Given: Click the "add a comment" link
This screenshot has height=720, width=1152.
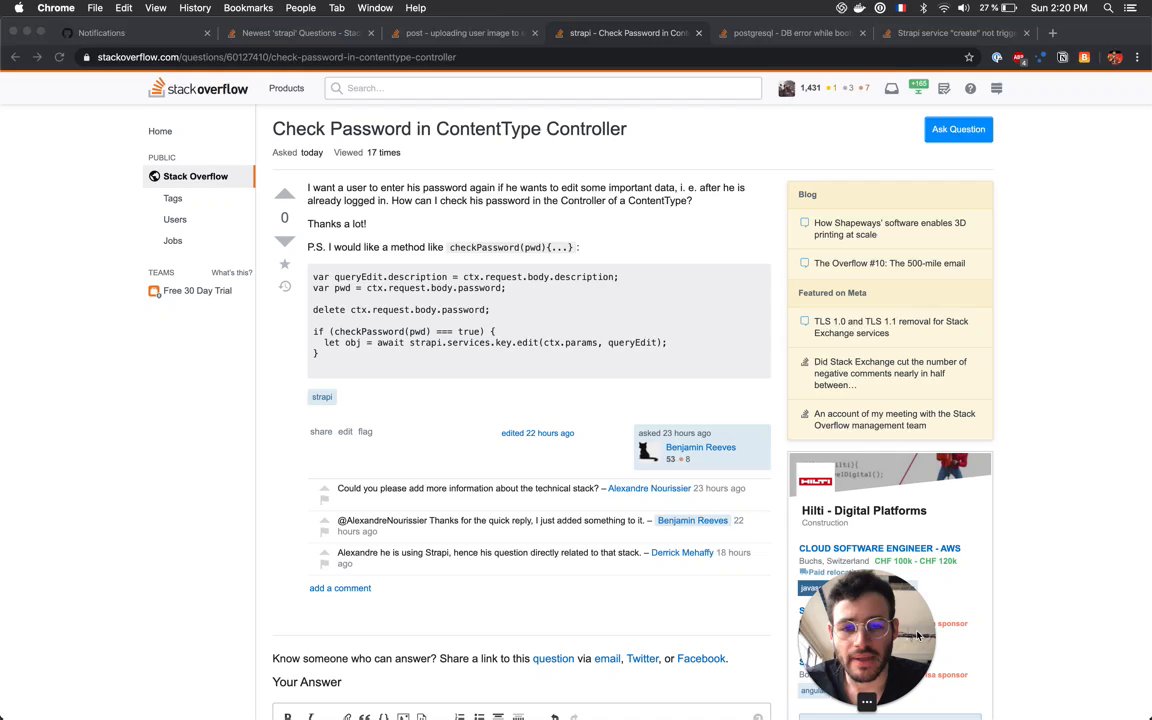Looking at the screenshot, I should point(340,588).
